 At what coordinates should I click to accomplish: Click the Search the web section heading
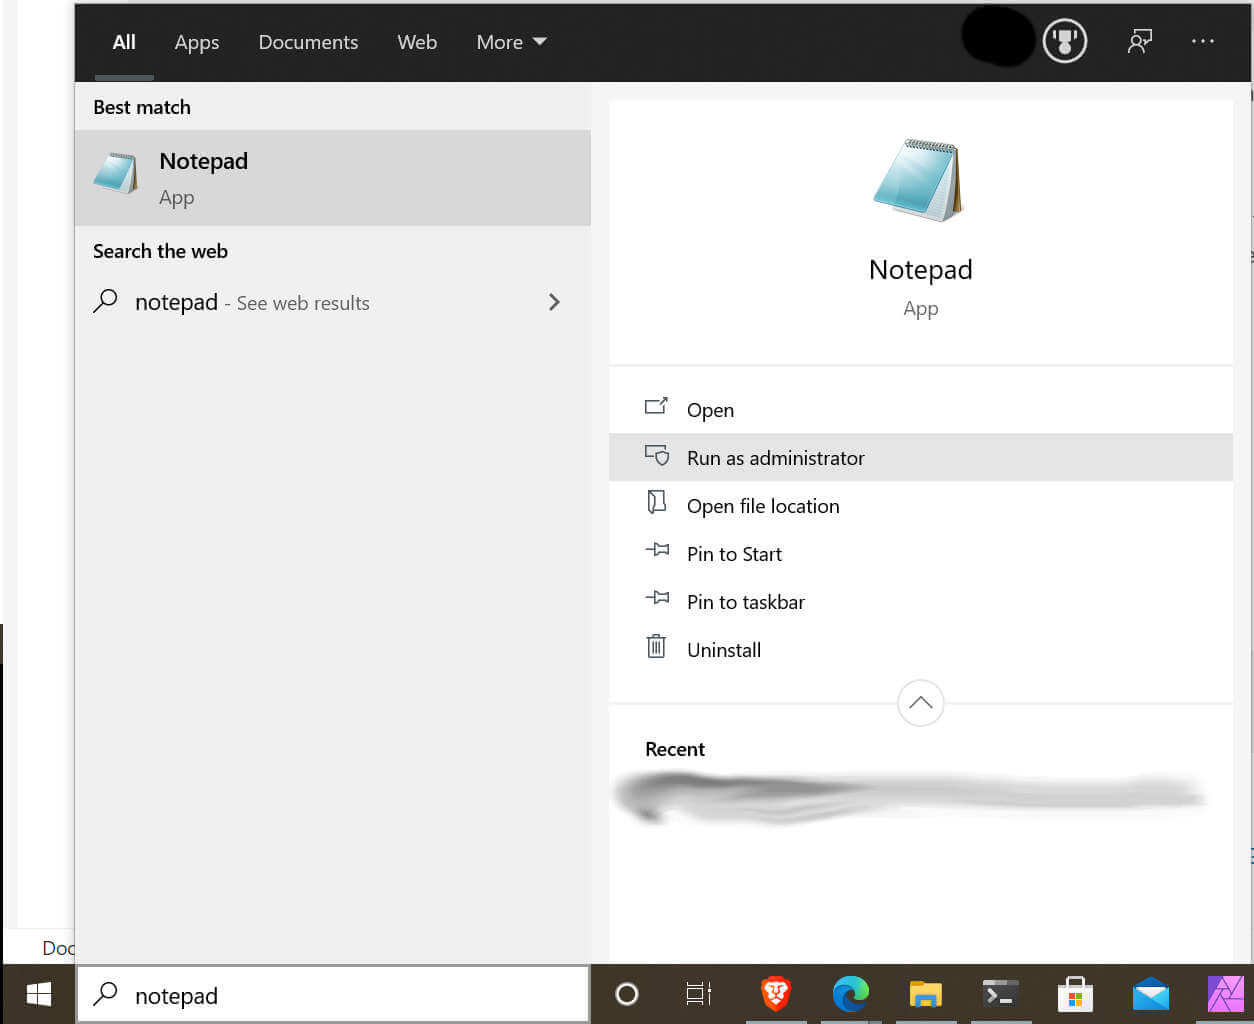pos(160,251)
